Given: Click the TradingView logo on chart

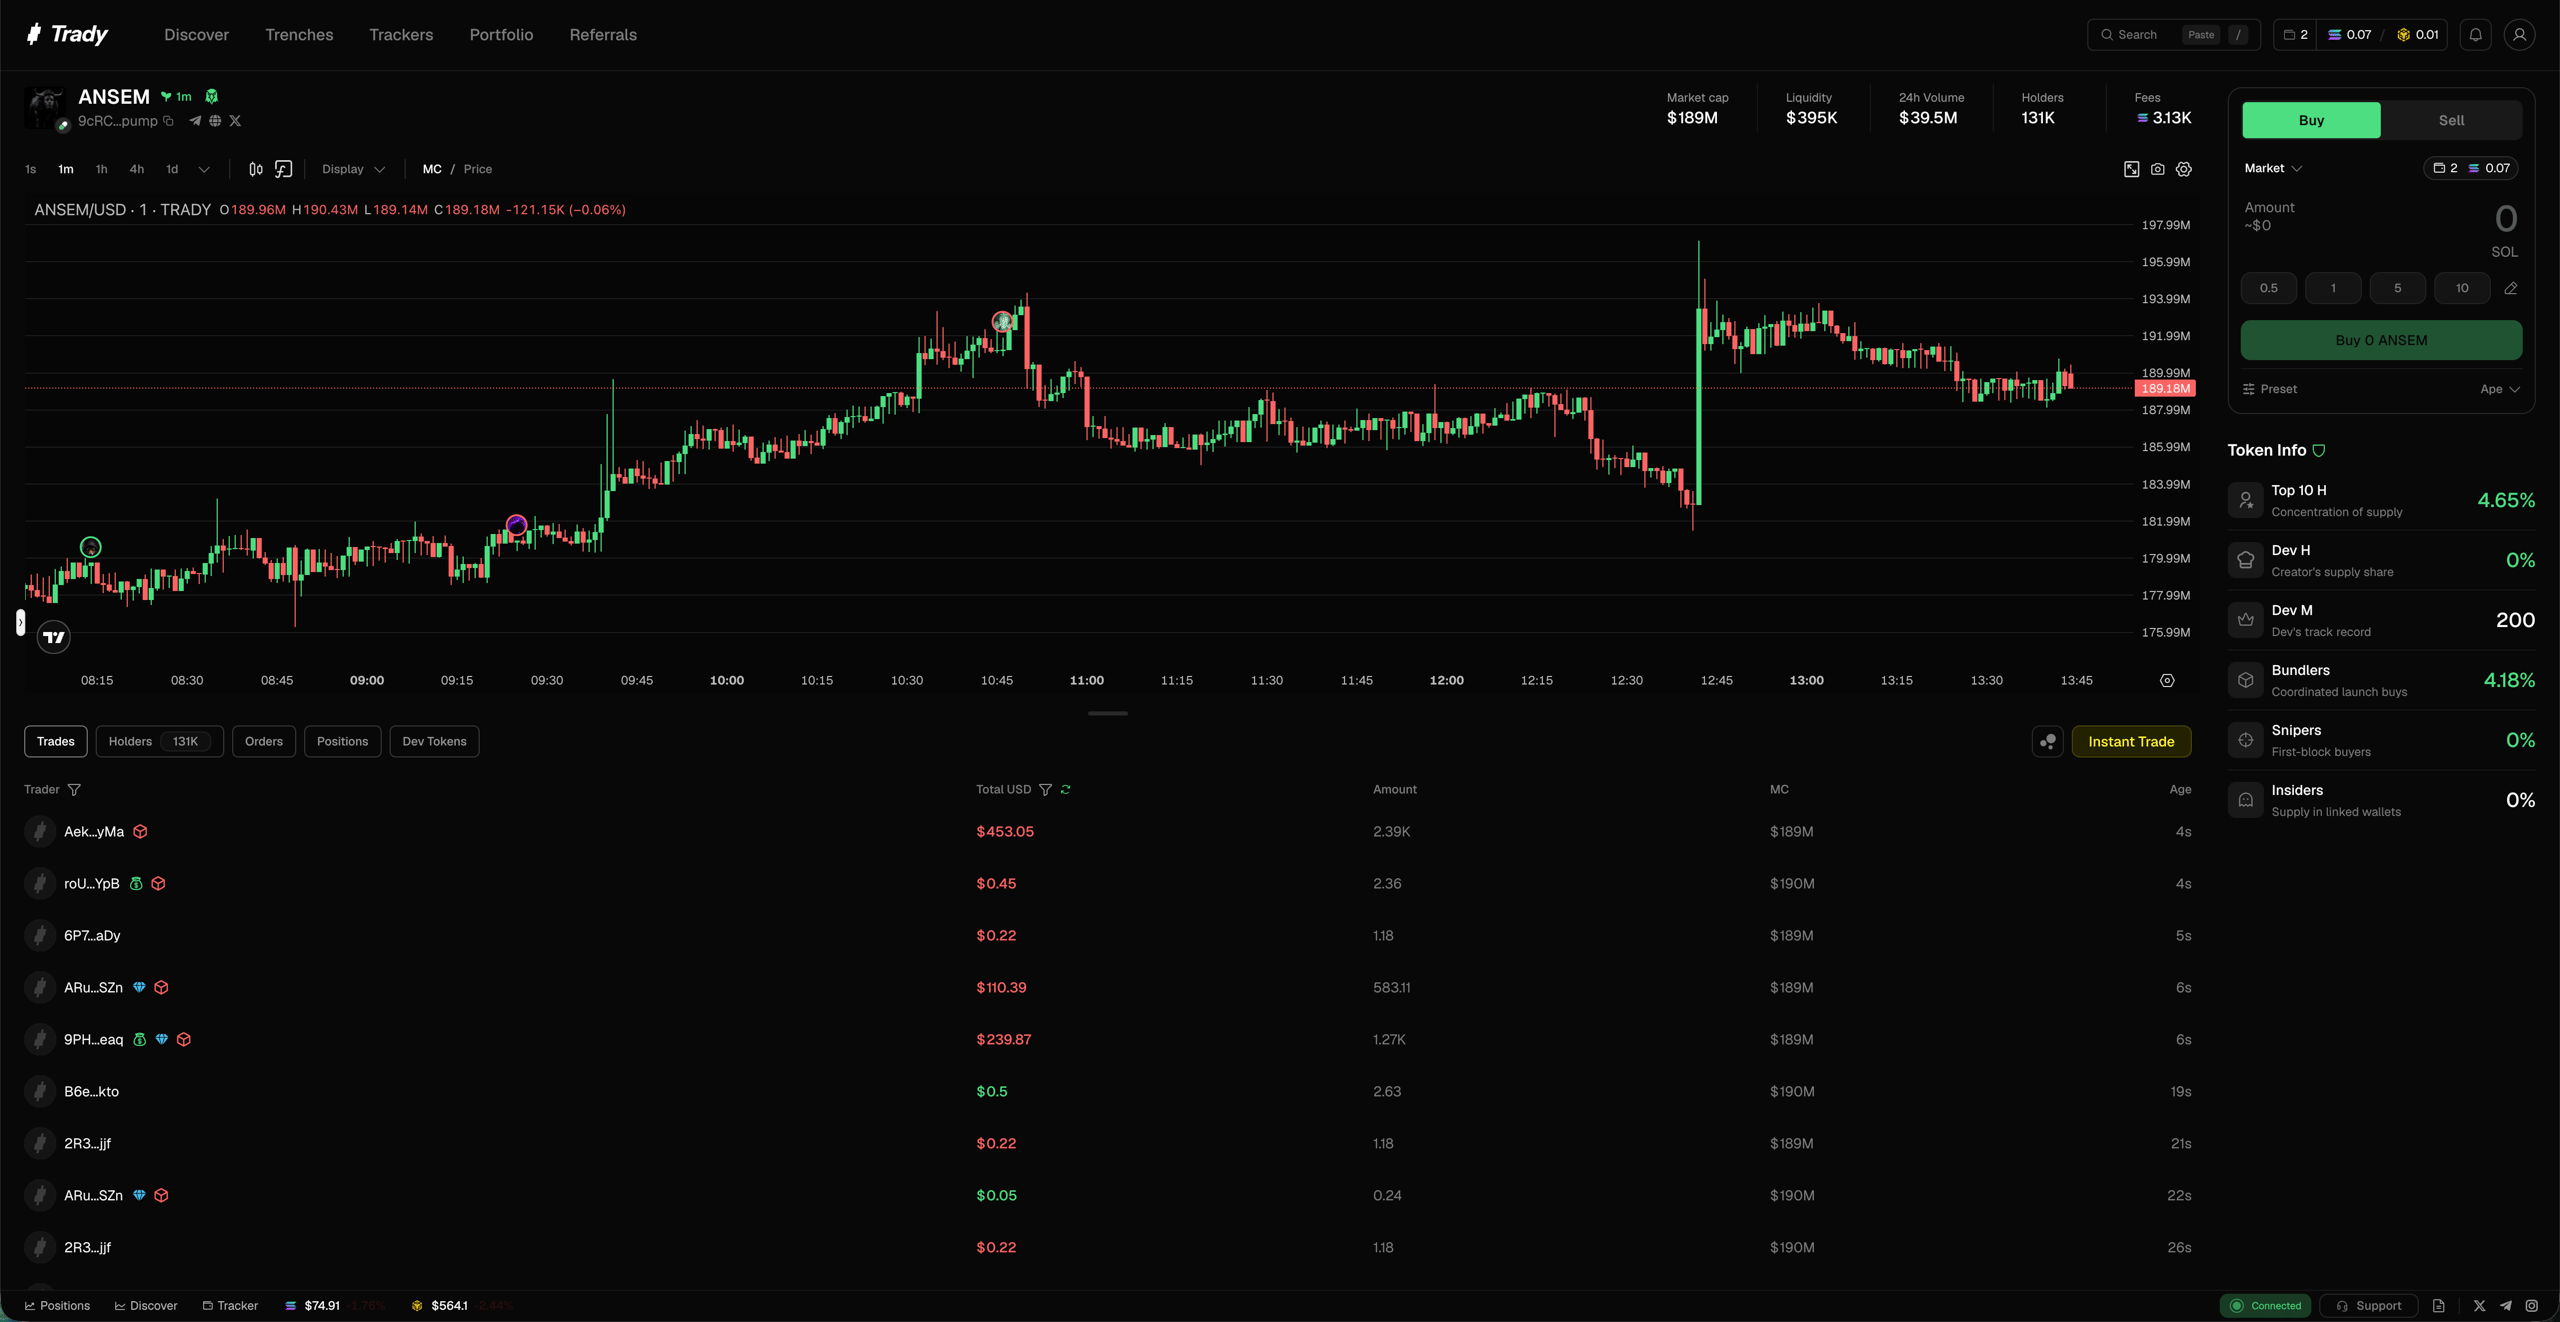Looking at the screenshot, I should coord(54,637).
